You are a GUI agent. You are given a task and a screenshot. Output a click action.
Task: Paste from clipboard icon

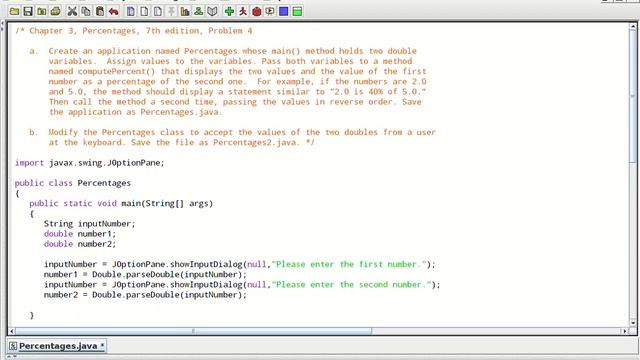pyautogui.click(x=100, y=11)
